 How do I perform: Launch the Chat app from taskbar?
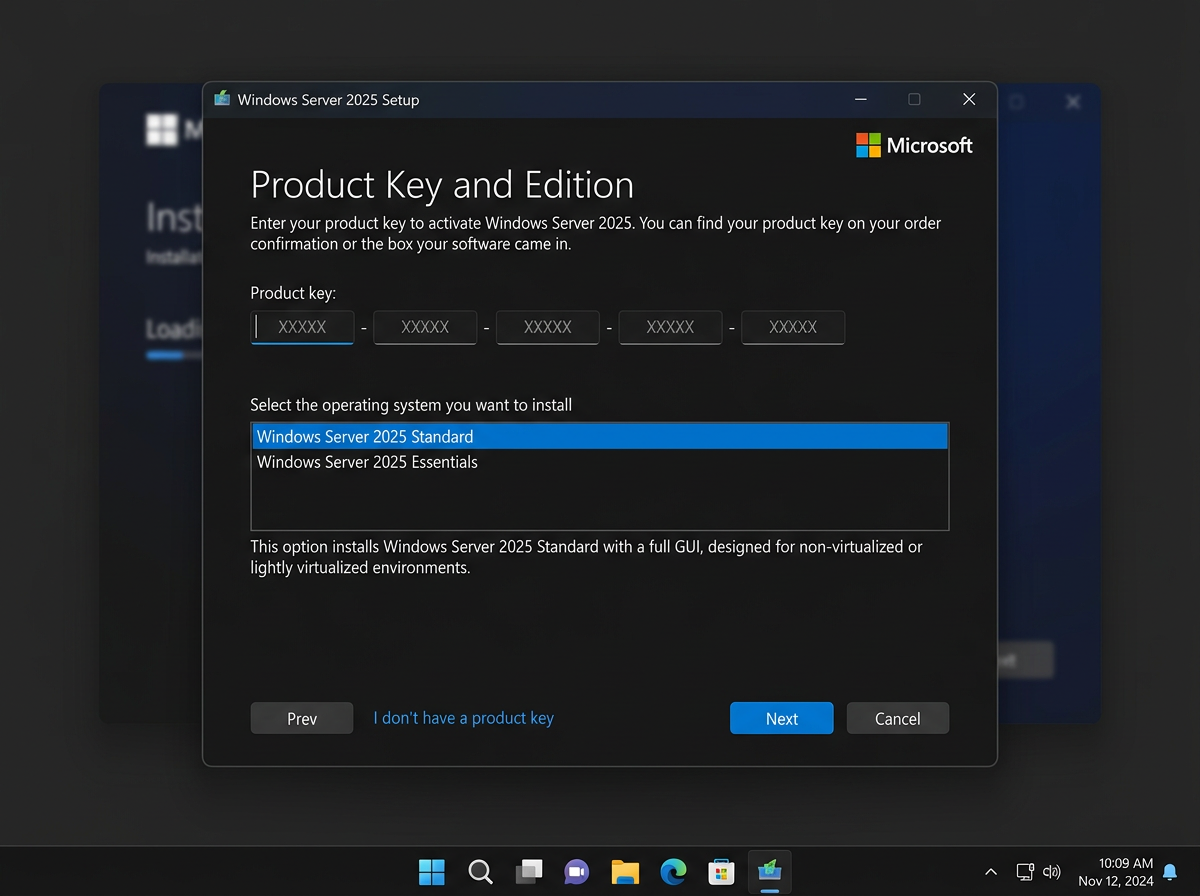pyautogui.click(x=576, y=872)
